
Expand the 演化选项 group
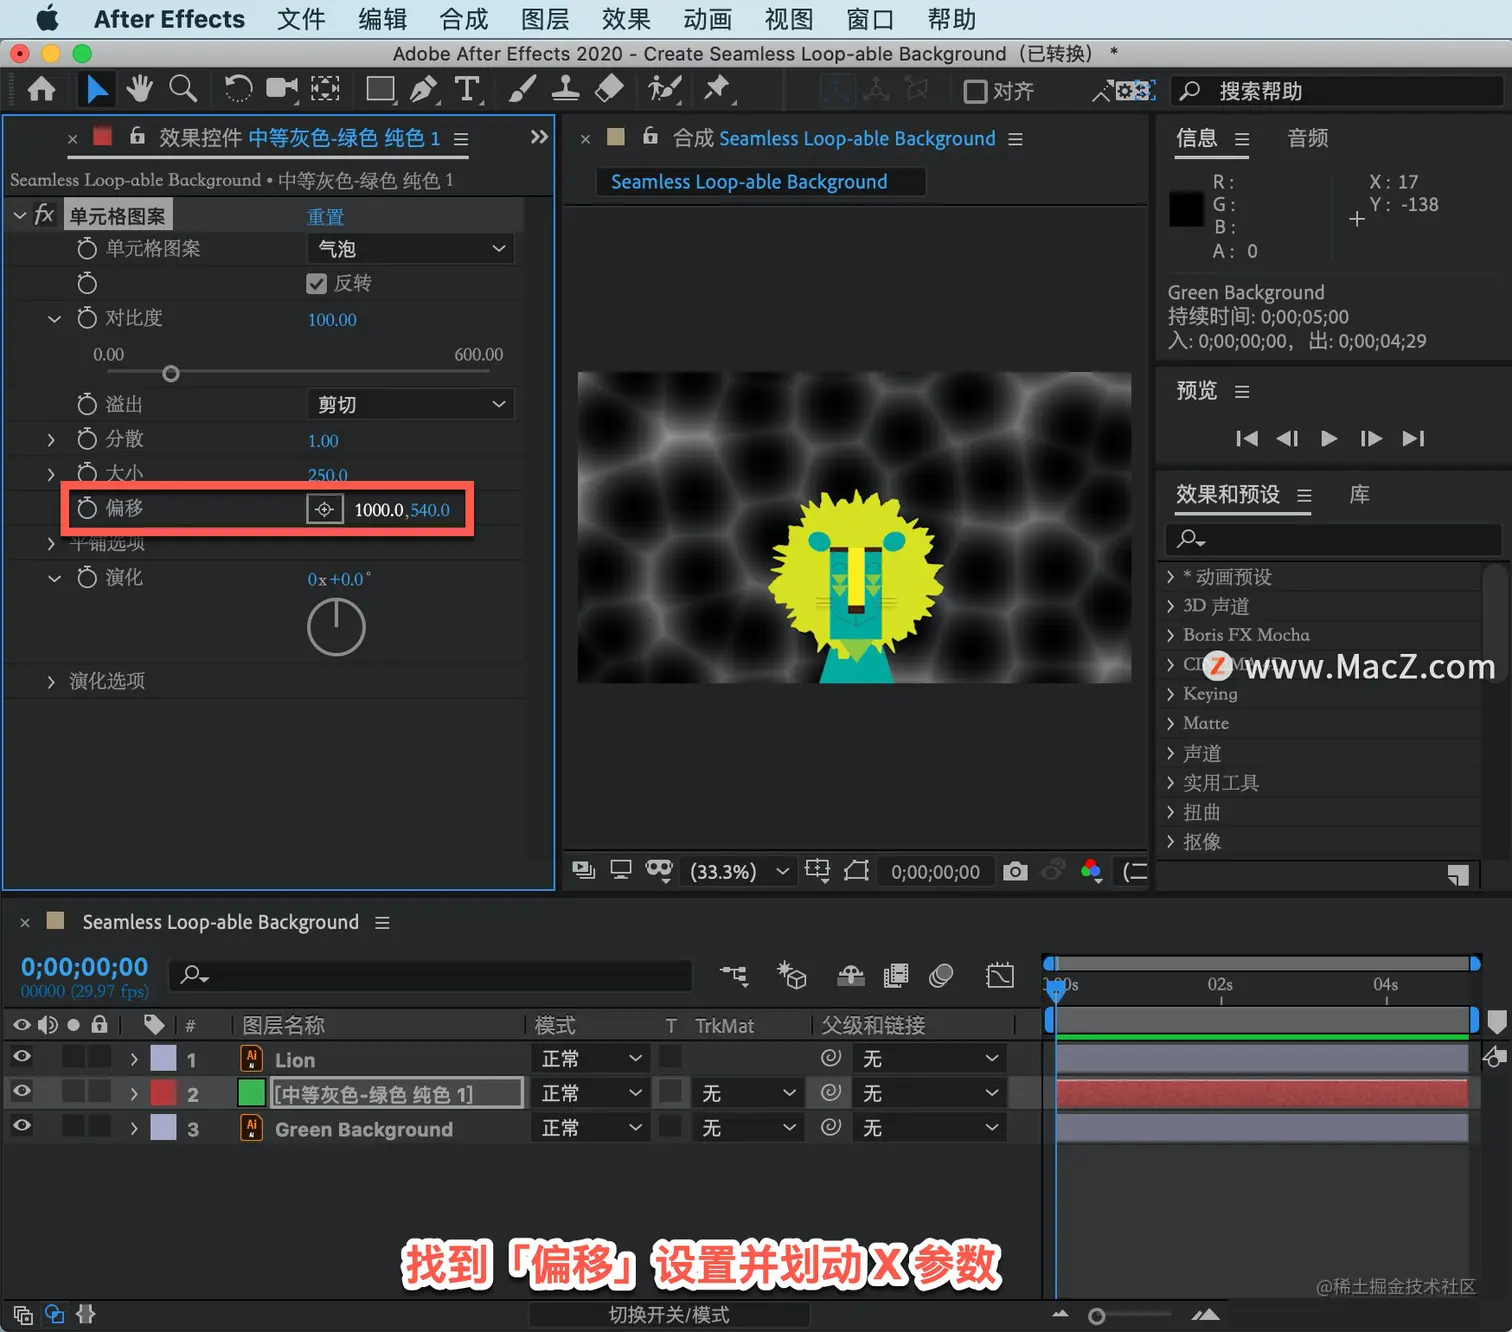pyautogui.click(x=51, y=682)
